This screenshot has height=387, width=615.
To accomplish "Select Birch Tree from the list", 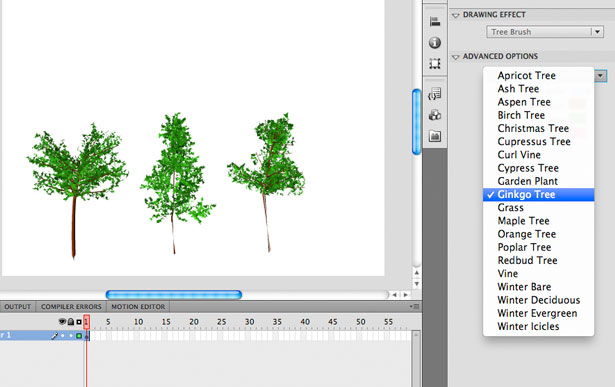I will tap(539, 115).
